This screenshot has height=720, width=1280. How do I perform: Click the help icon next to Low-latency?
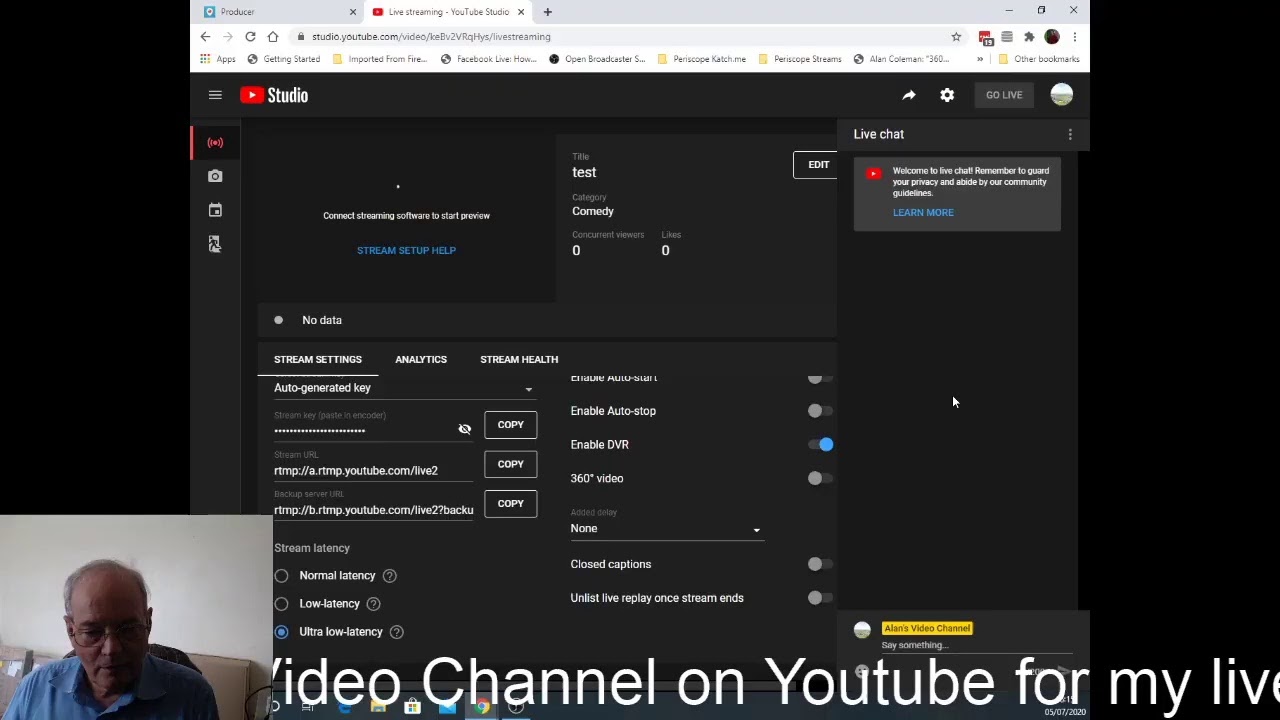pos(373,604)
